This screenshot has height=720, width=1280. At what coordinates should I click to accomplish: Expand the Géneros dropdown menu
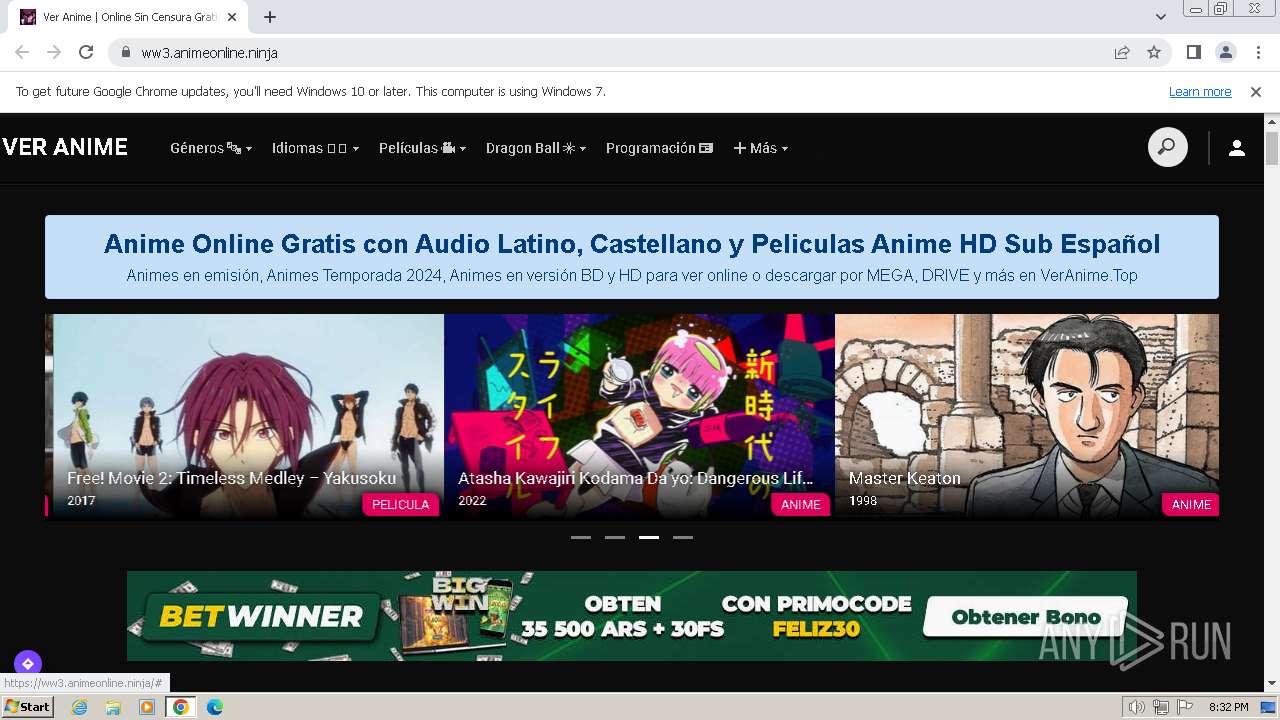pos(211,148)
